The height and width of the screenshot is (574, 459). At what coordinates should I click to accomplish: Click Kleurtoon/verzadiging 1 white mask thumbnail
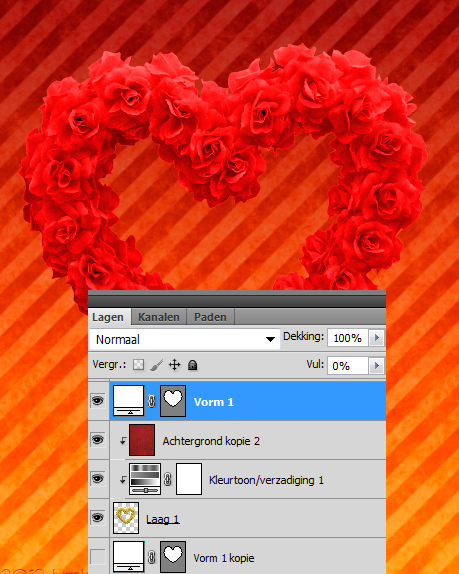189,479
